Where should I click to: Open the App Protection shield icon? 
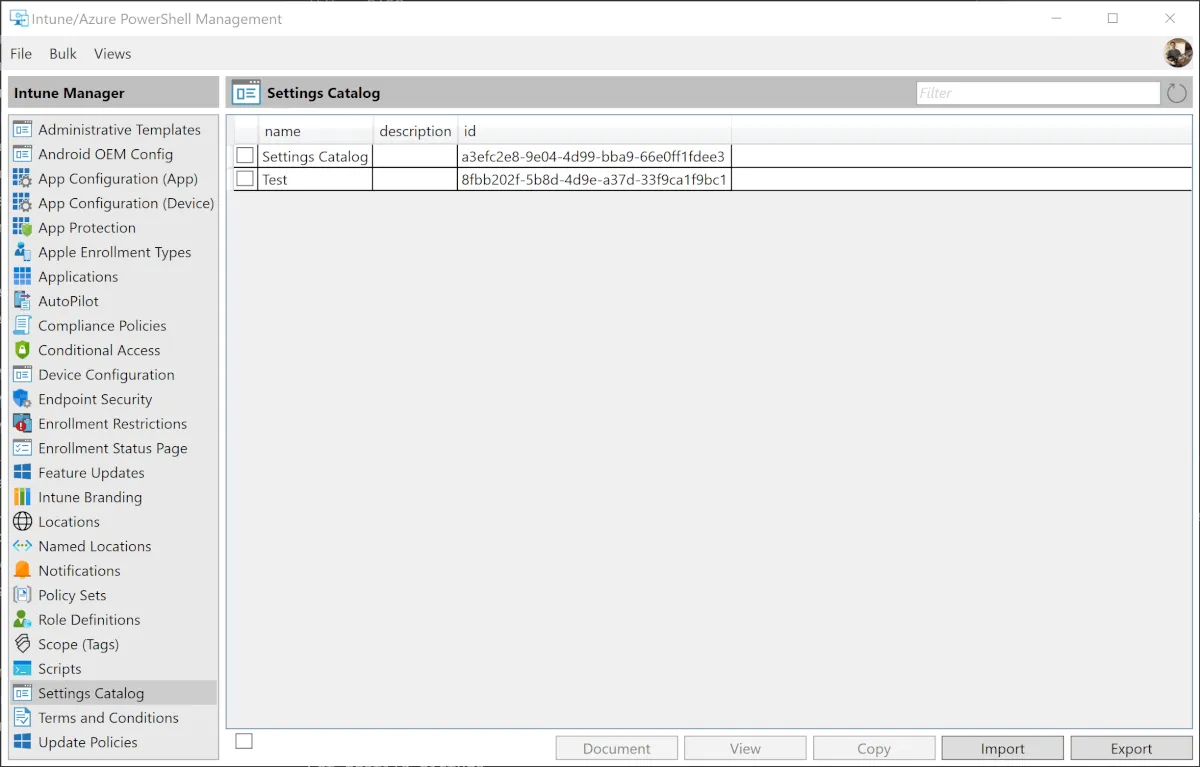point(22,227)
